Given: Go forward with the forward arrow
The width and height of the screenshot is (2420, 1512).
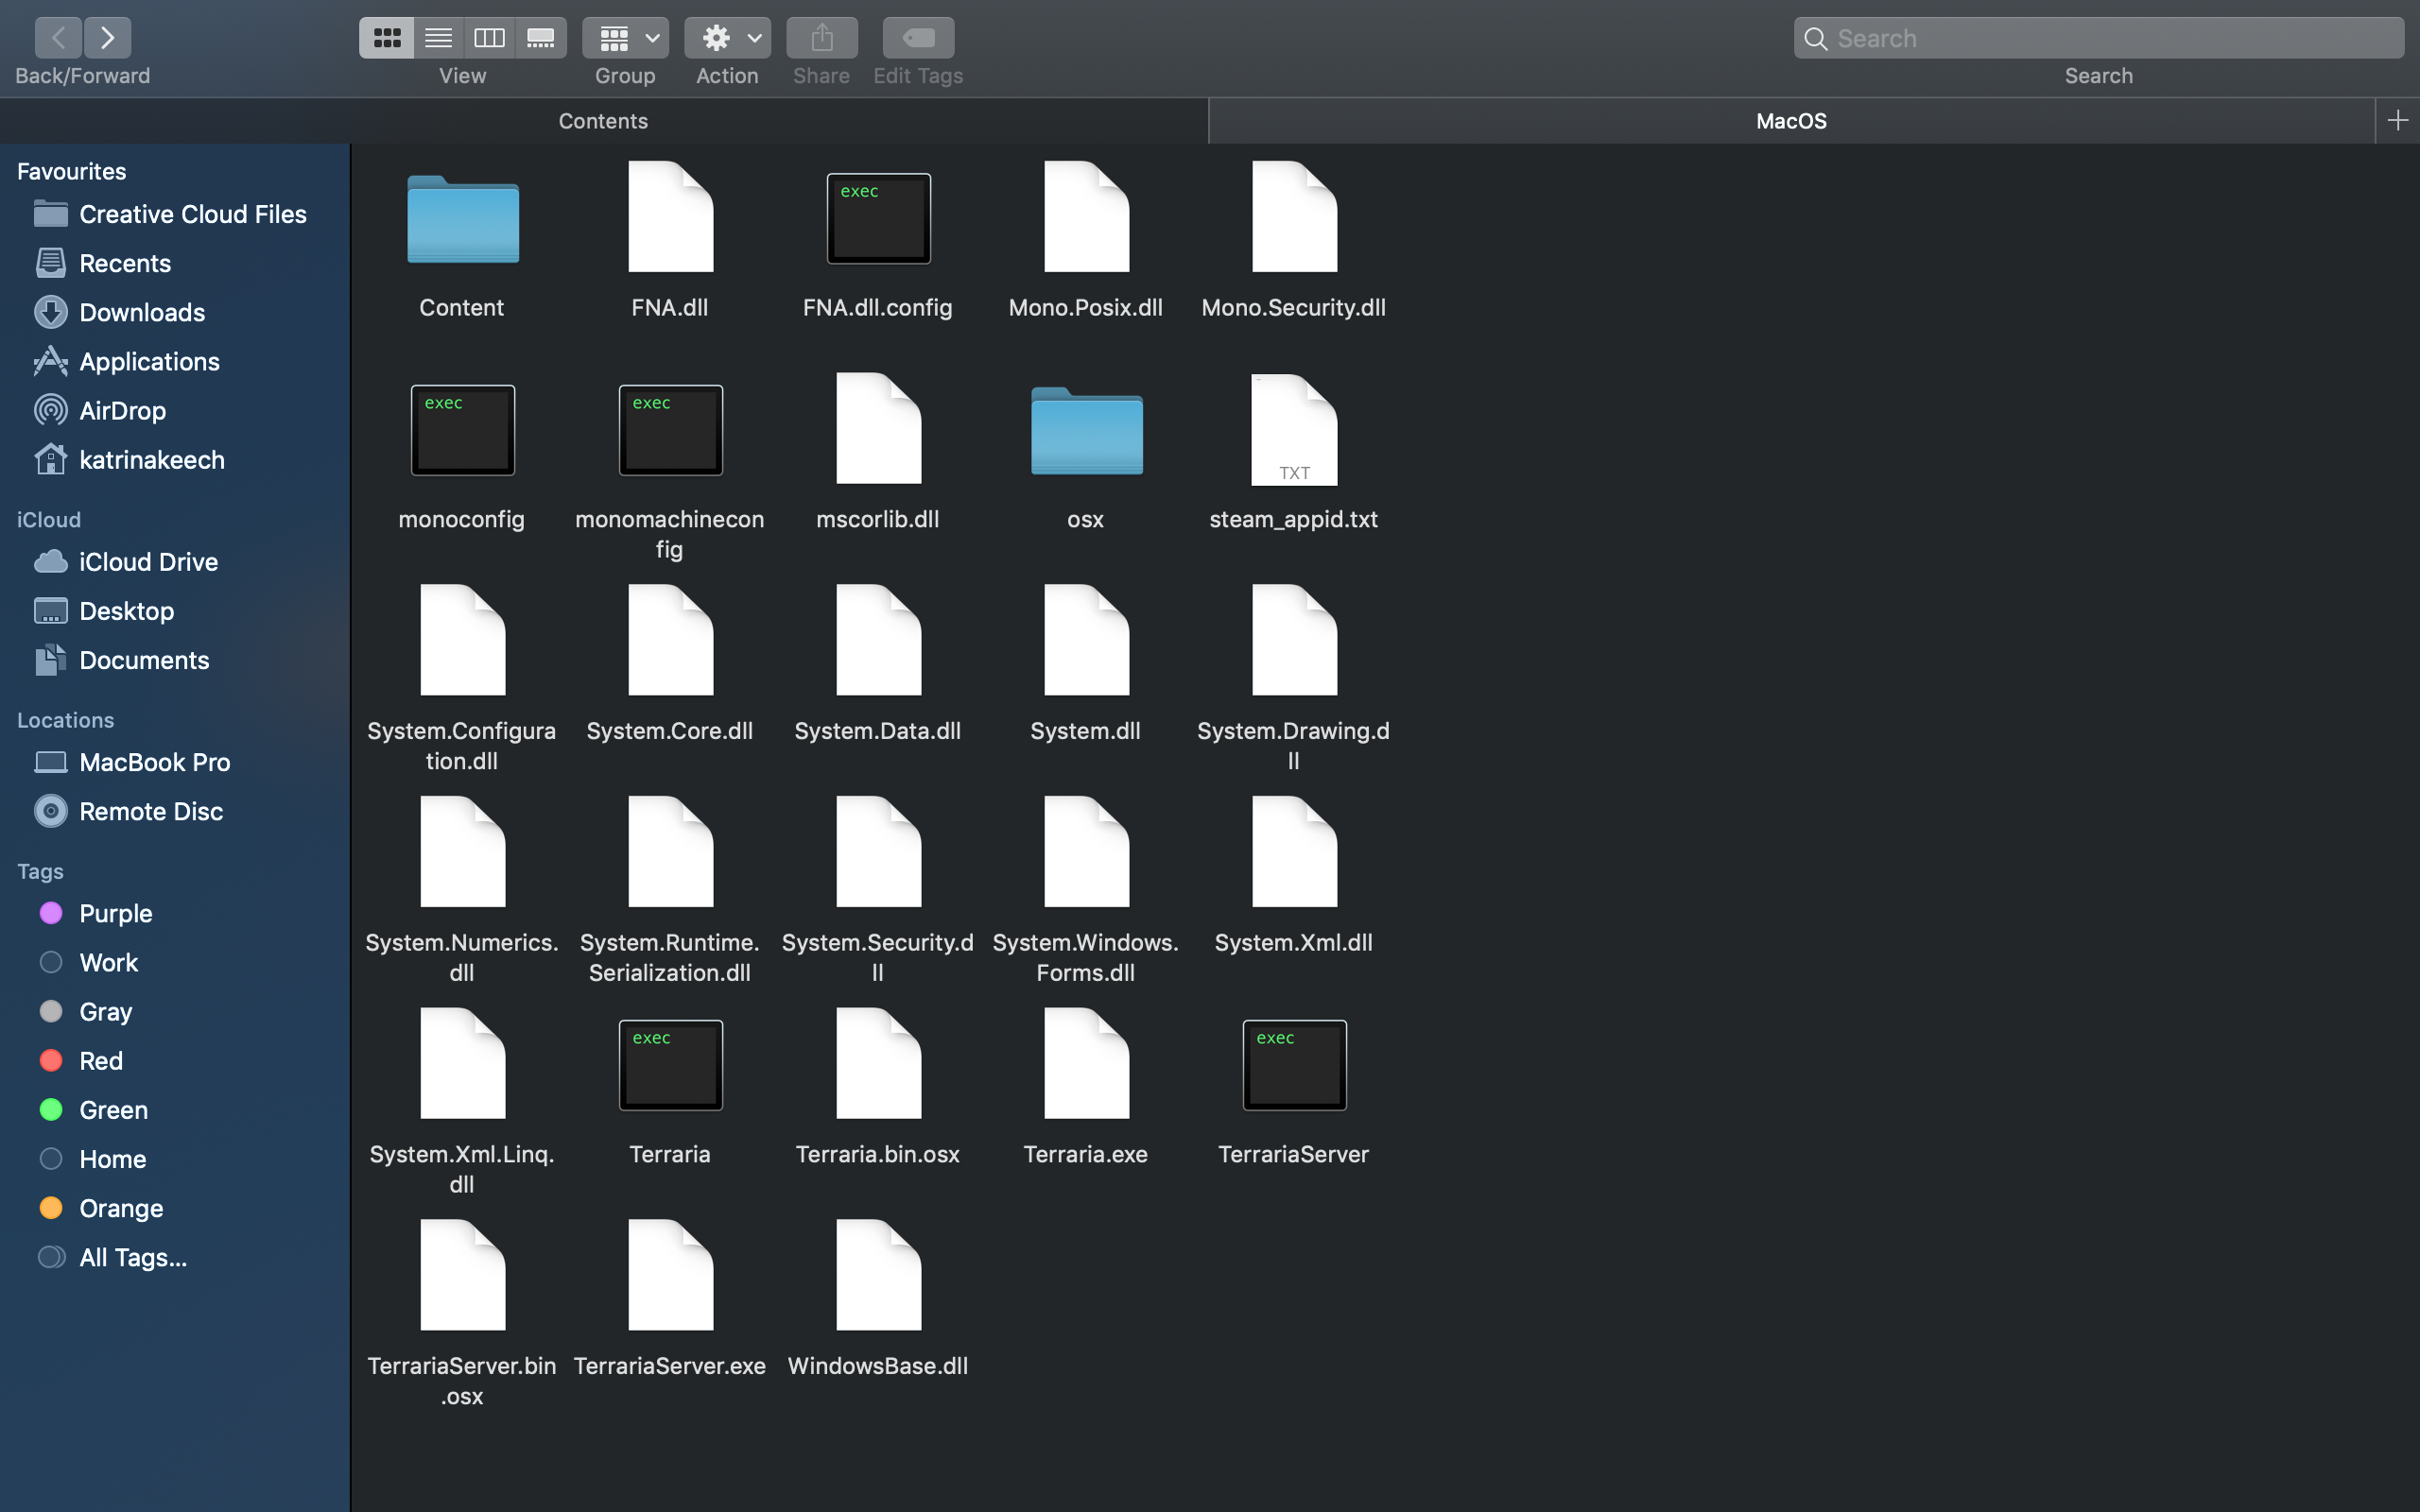Looking at the screenshot, I should pyautogui.click(x=108, y=38).
